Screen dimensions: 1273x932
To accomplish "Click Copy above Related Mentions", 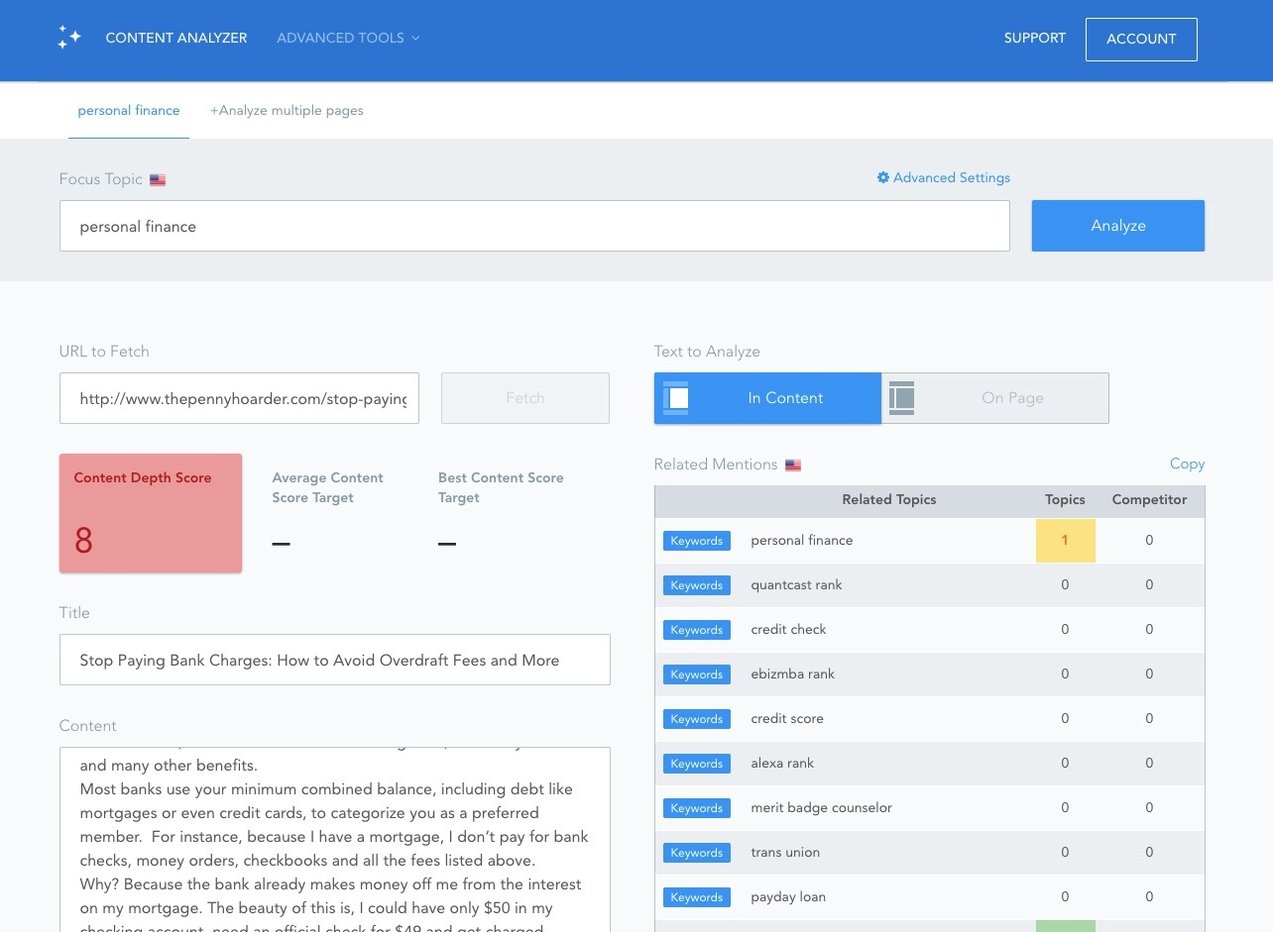I will pos(1187,464).
